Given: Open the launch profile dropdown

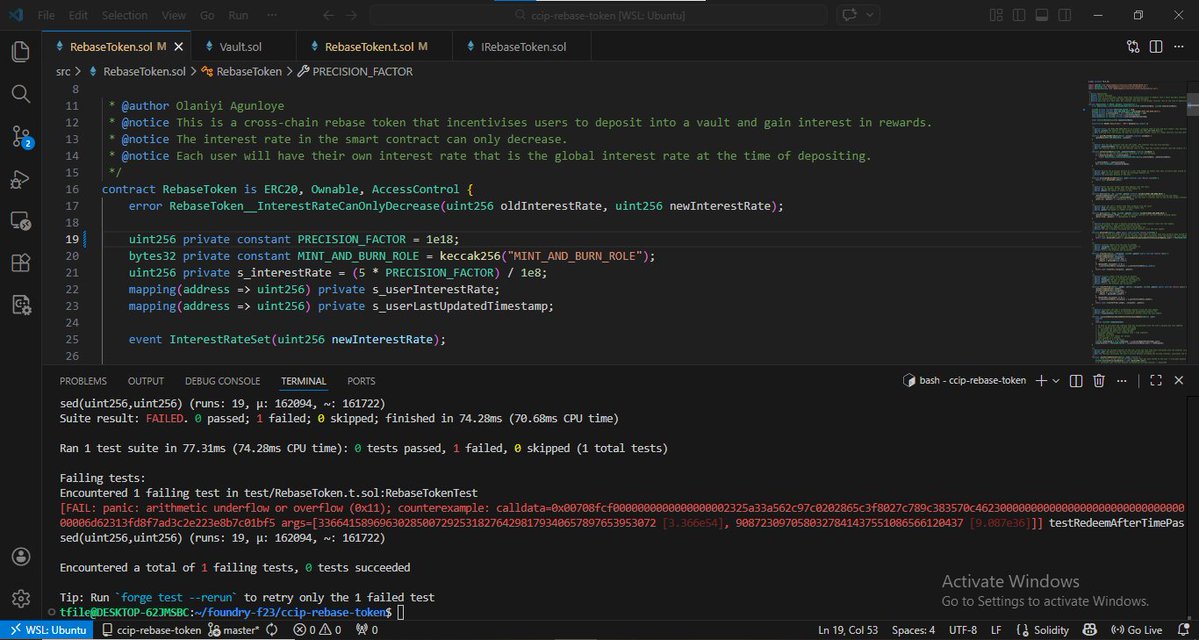Looking at the screenshot, I should pyautogui.click(x=1056, y=381).
